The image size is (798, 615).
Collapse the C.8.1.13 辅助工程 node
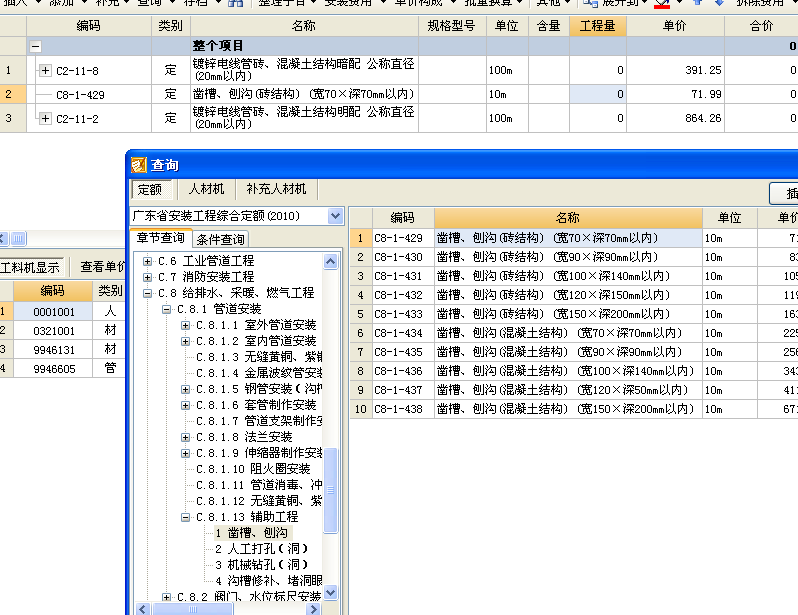point(186,517)
